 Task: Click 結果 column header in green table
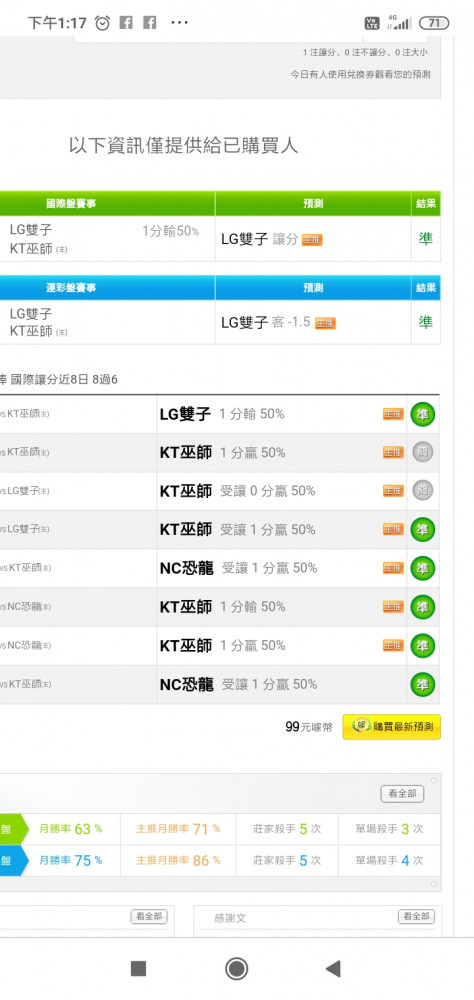point(426,203)
